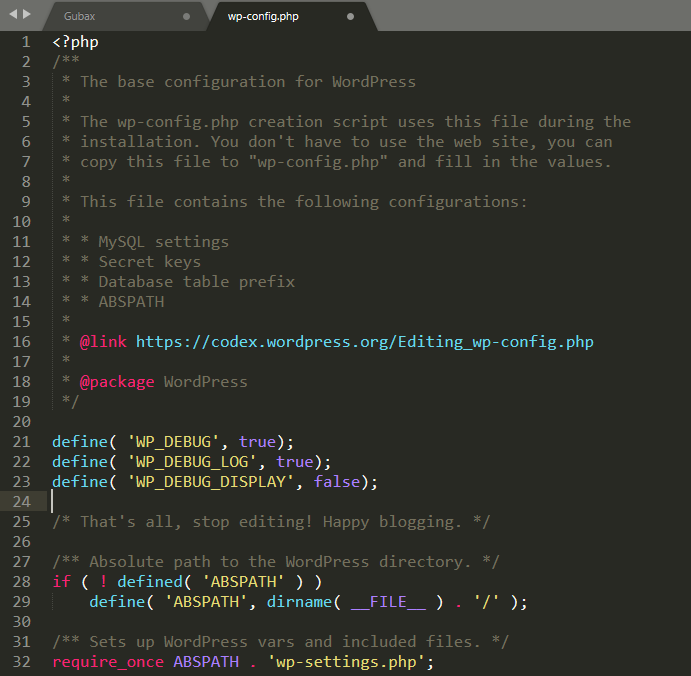
Task: Click line number 32 in the gutter
Action: point(23,662)
